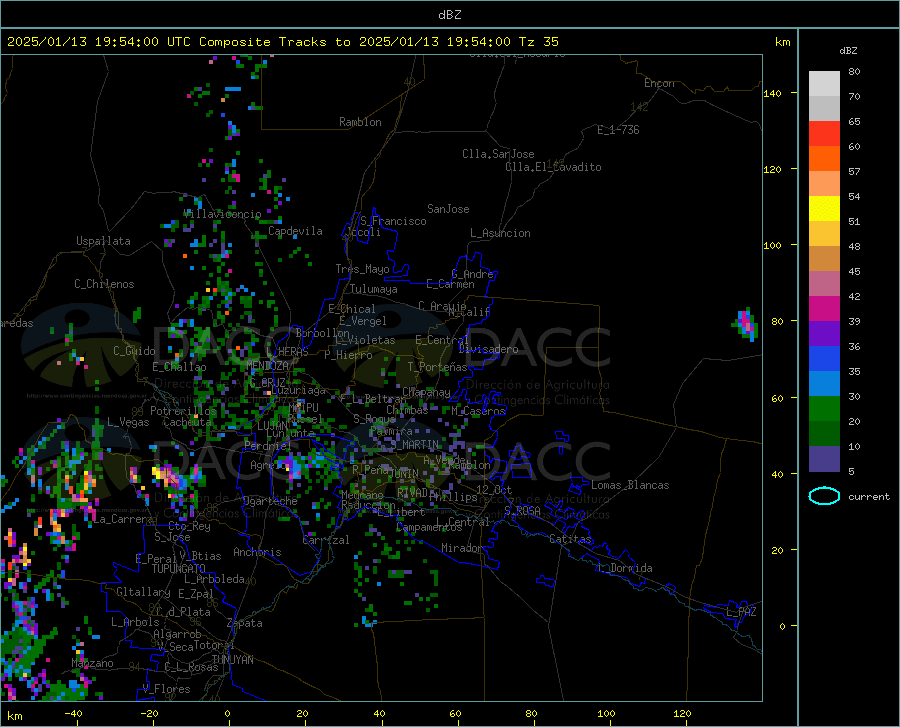Click the 'L_PAZ' town label
900x727 pixels.
(741, 612)
